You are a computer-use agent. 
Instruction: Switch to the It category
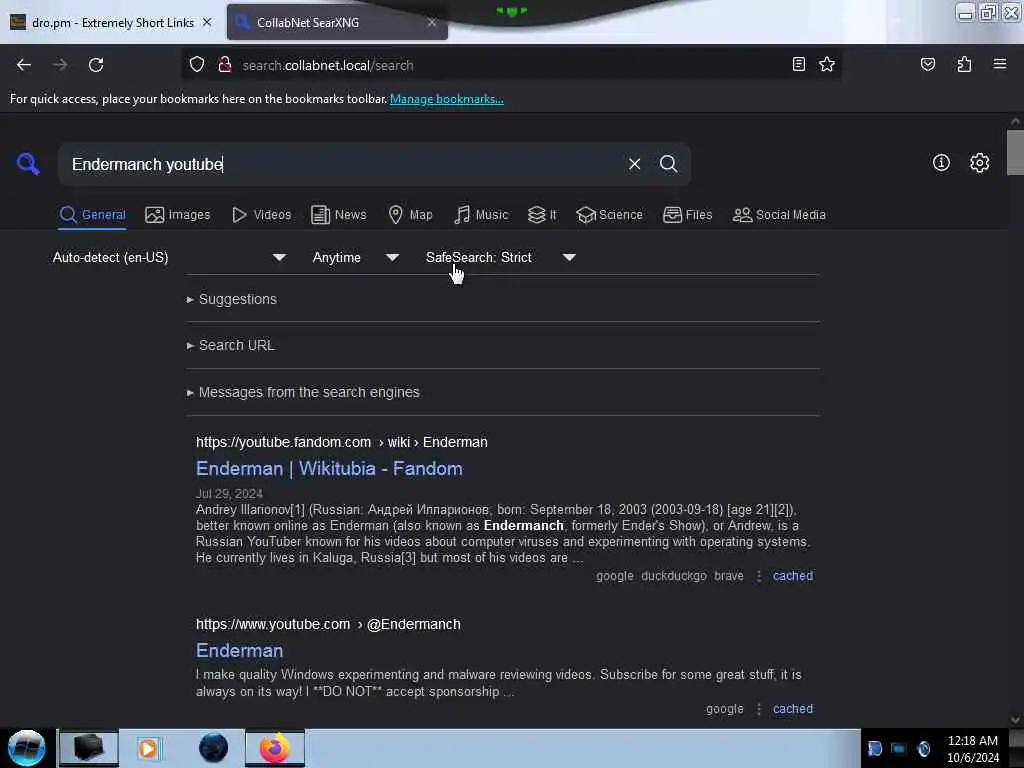coord(542,215)
